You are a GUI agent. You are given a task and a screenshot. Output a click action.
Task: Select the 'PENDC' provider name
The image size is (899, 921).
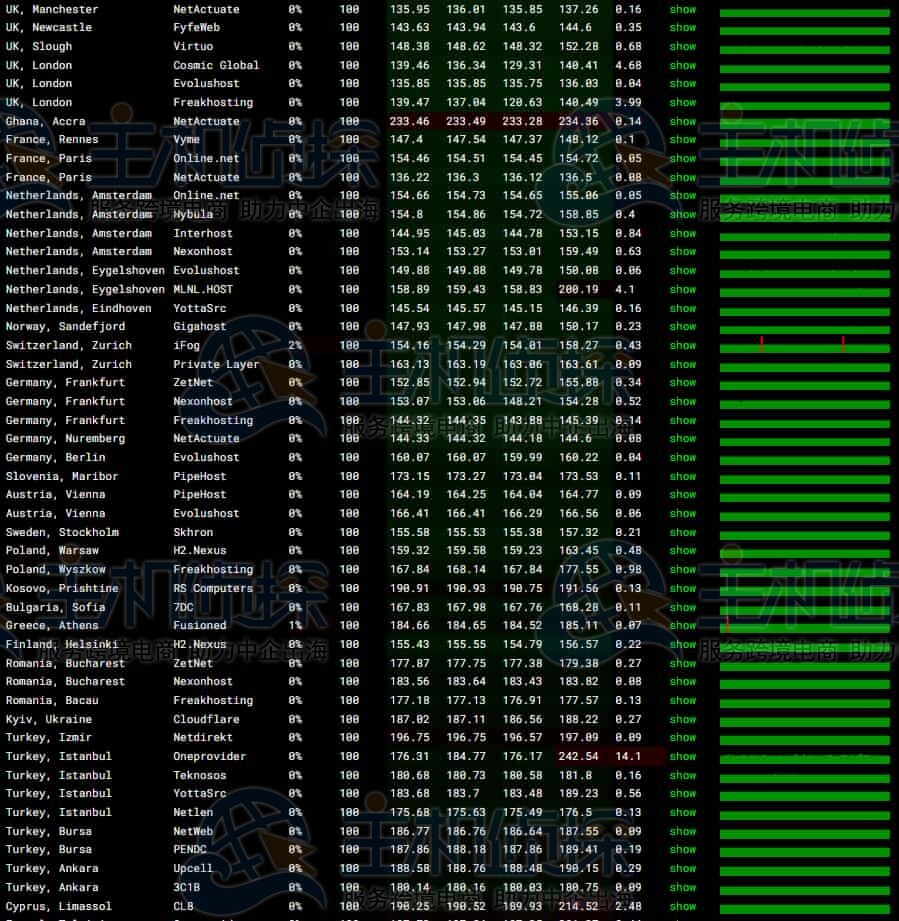190,850
